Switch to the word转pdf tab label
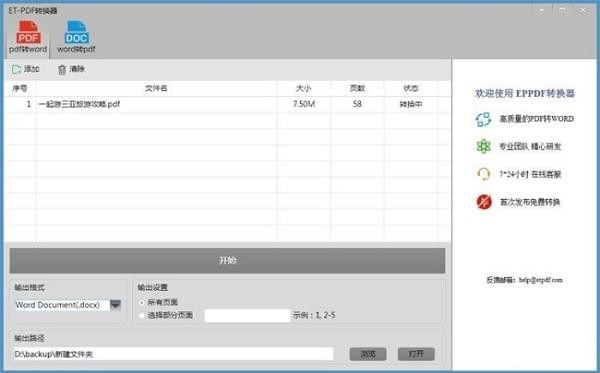Image resolution: width=600 pixels, height=373 pixels. tap(76, 49)
